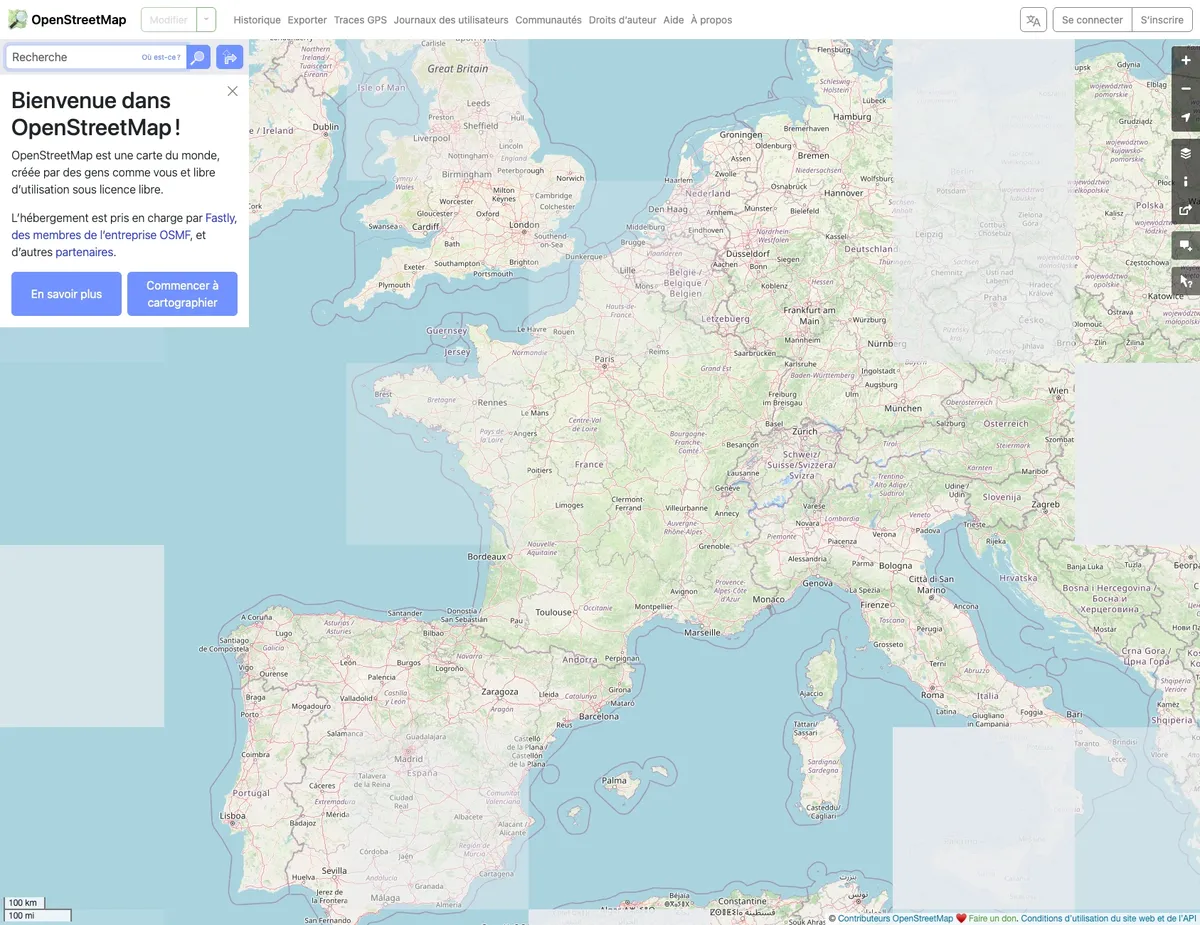This screenshot has height=925, width=1200.
Task: Click the Barcelona label on the map
Action: tap(599, 716)
